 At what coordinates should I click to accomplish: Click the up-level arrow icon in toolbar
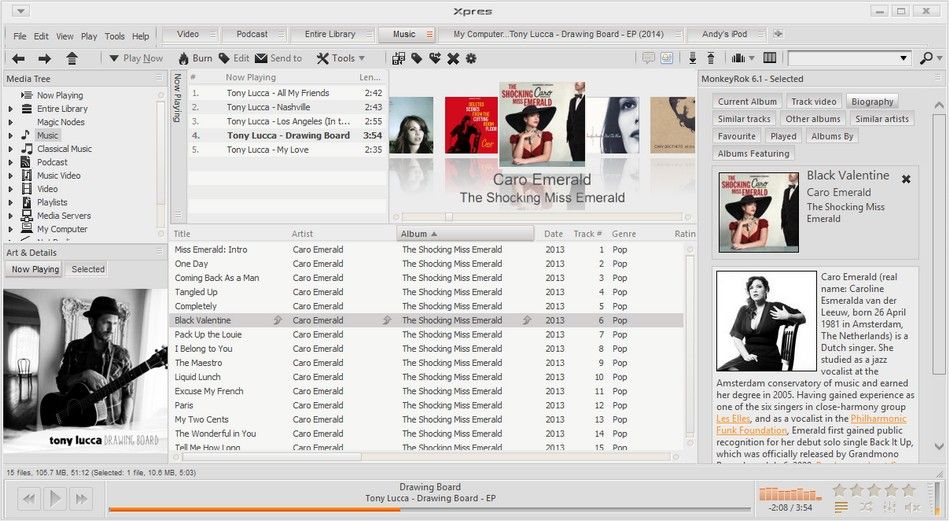pyautogui.click(x=71, y=59)
